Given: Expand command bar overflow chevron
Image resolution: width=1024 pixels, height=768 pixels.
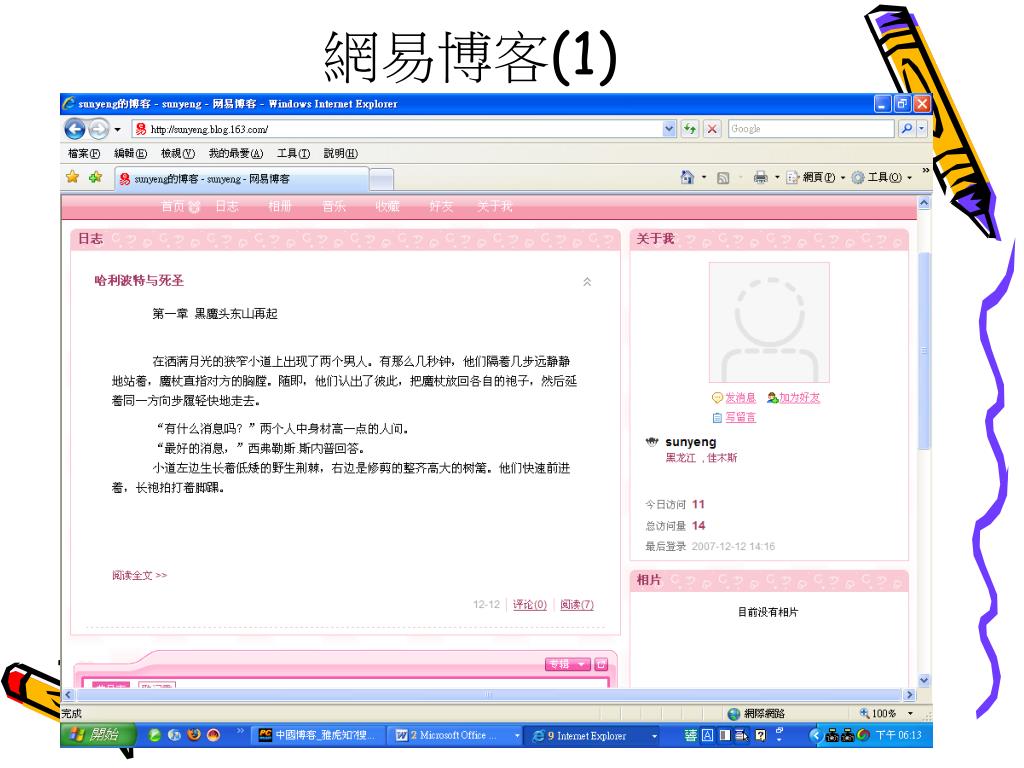Looking at the screenshot, I should (925, 170).
